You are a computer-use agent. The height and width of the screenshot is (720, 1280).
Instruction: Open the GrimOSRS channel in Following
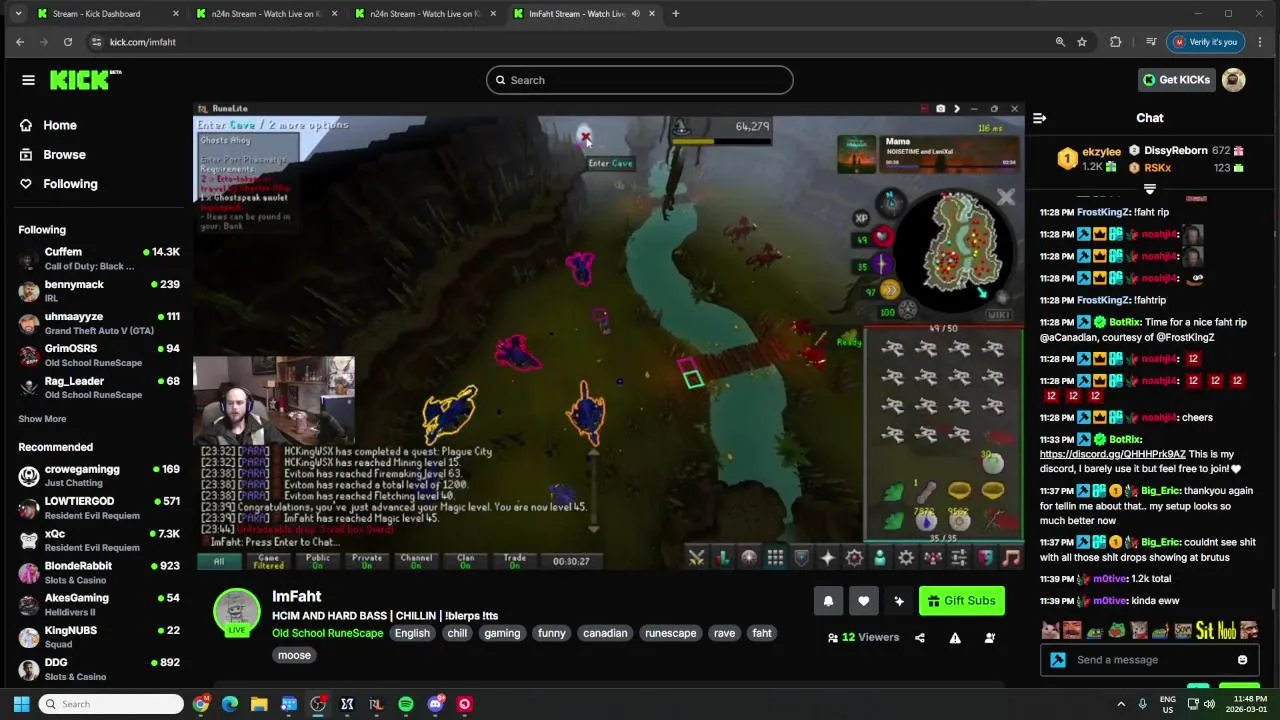tap(99, 355)
